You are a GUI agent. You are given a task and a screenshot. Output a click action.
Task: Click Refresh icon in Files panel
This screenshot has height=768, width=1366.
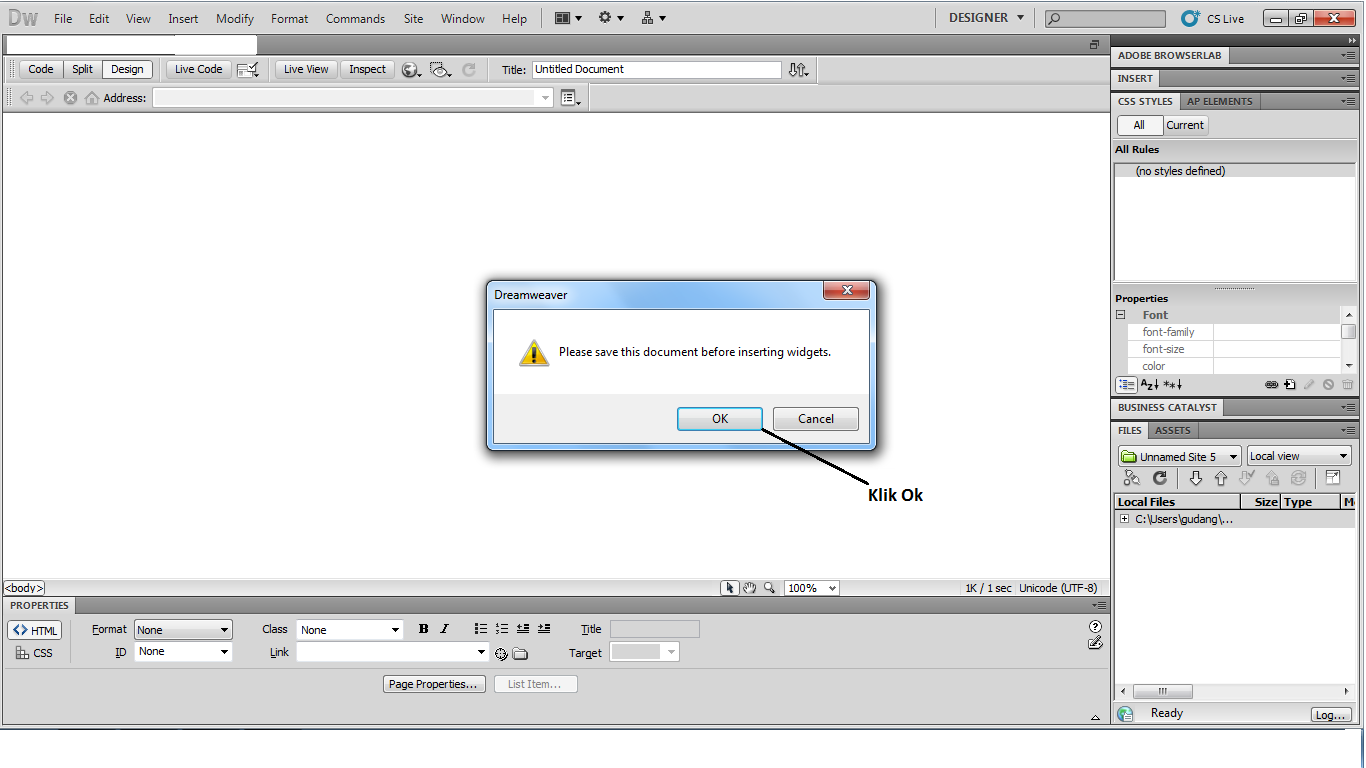point(1159,479)
